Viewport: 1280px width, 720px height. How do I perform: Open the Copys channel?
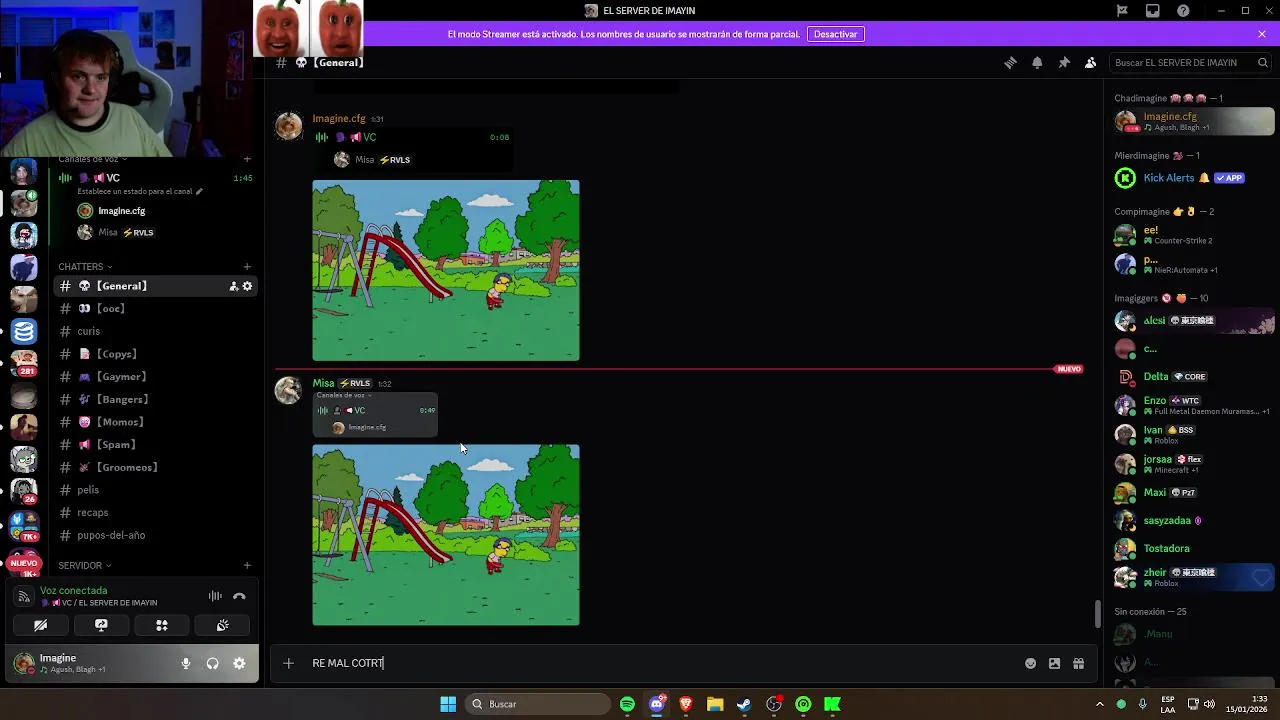[155, 354]
